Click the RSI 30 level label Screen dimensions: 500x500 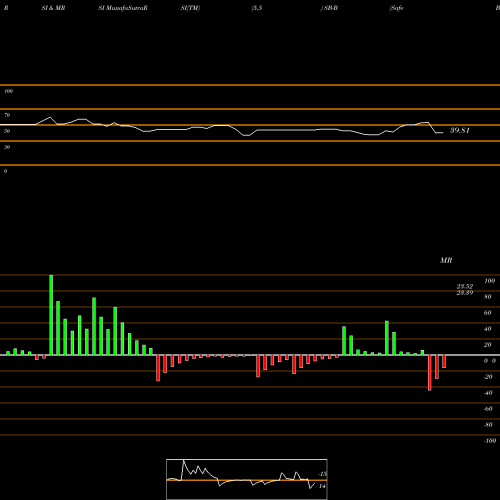[x=7, y=147]
